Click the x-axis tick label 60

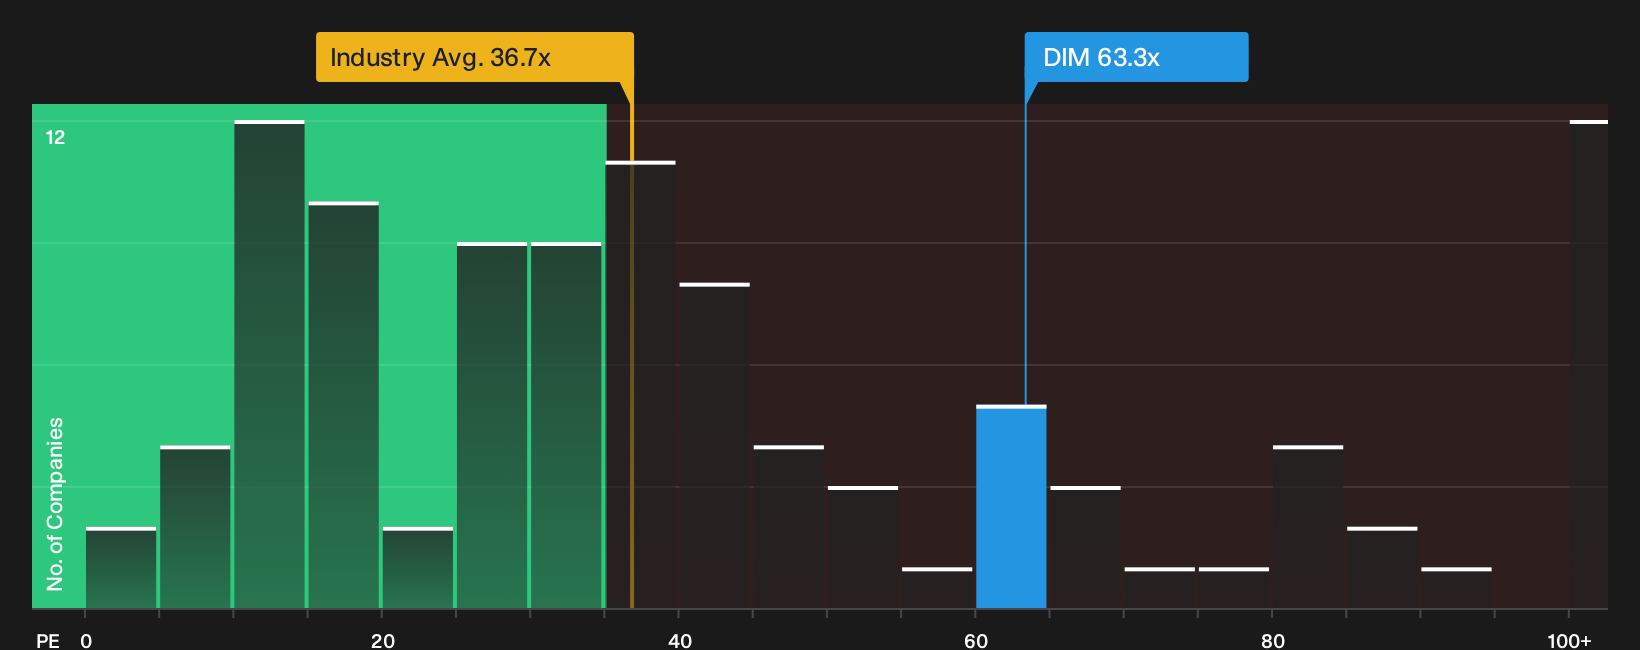click(976, 640)
